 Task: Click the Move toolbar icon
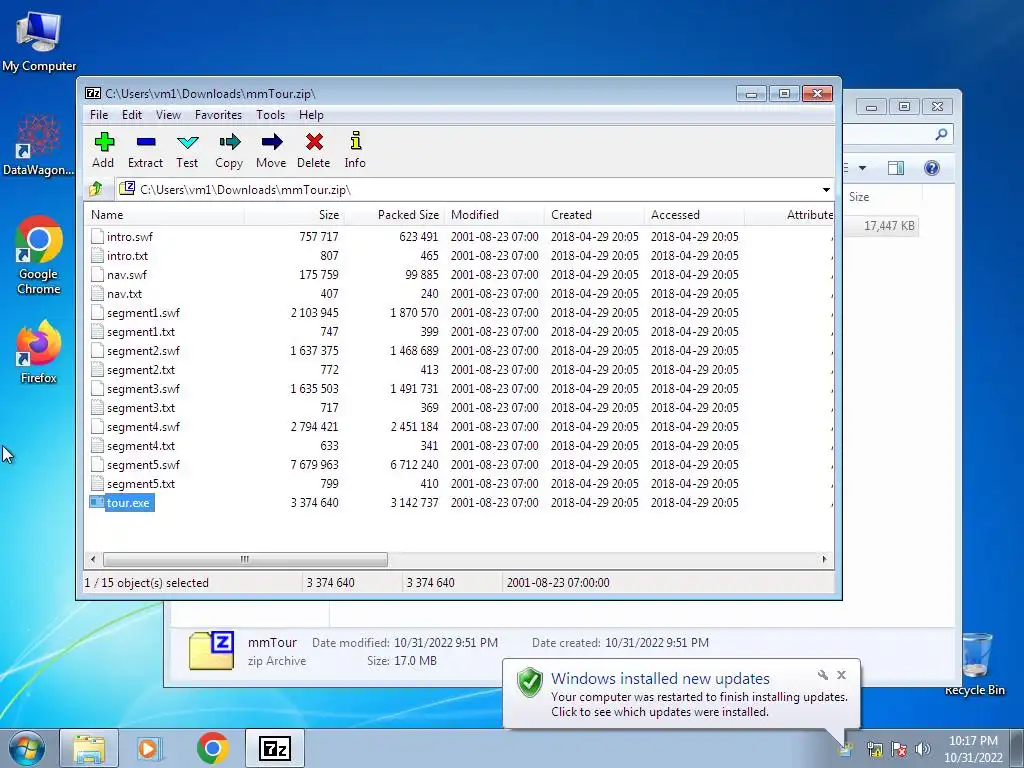pyautogui.click(x=272, y=142)
